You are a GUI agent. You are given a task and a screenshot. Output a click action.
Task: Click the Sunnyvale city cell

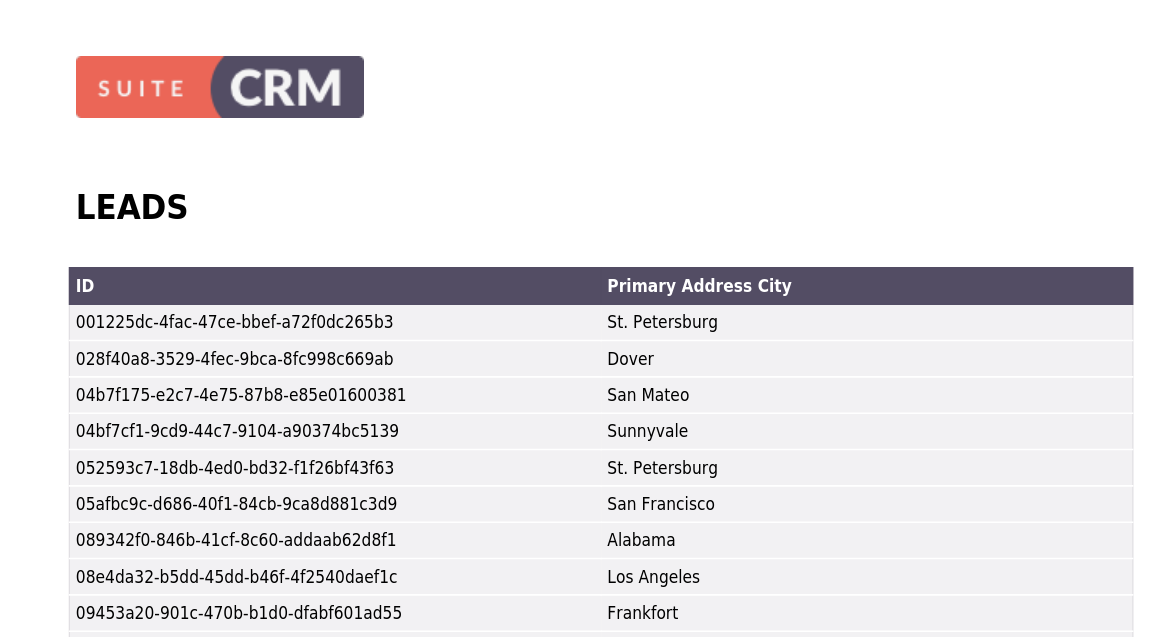pos(647,431)
